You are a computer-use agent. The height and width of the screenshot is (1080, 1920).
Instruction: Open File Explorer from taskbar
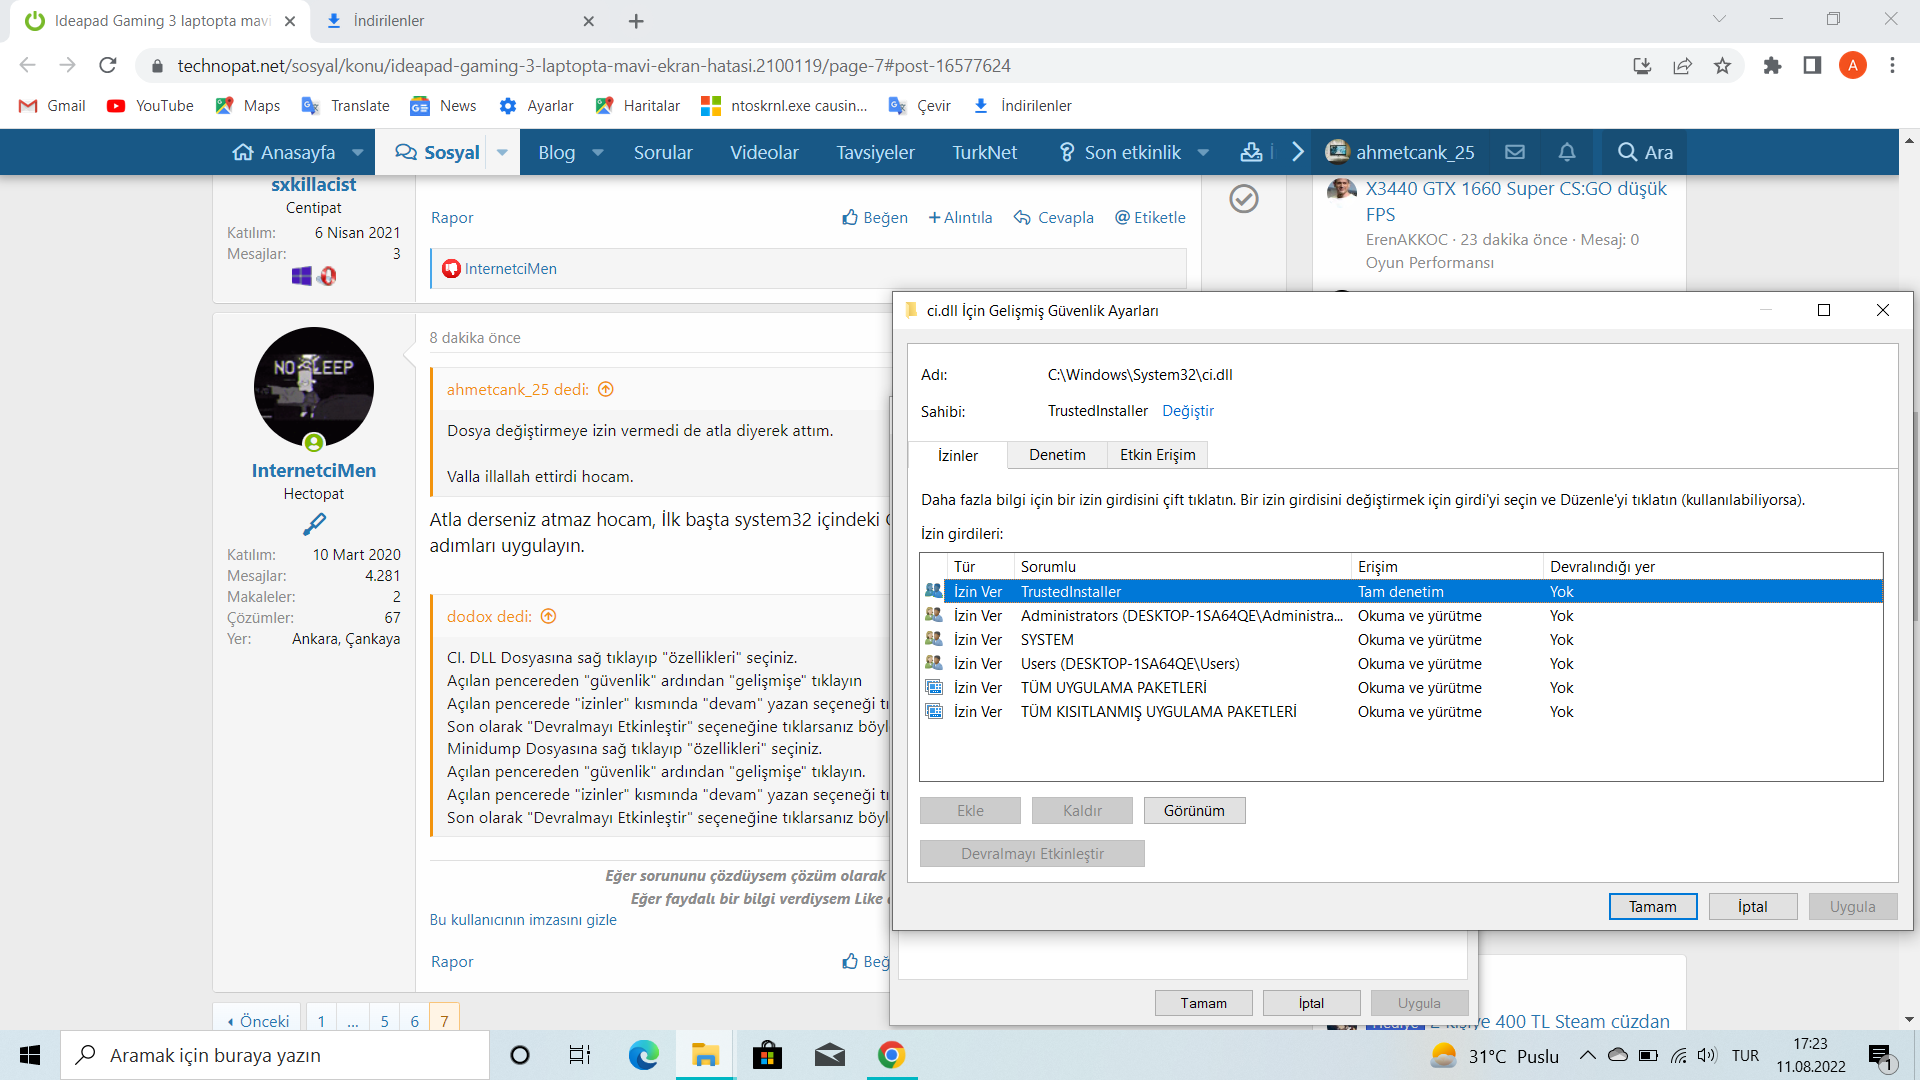pyautogui.click(x=705, y=1055)
